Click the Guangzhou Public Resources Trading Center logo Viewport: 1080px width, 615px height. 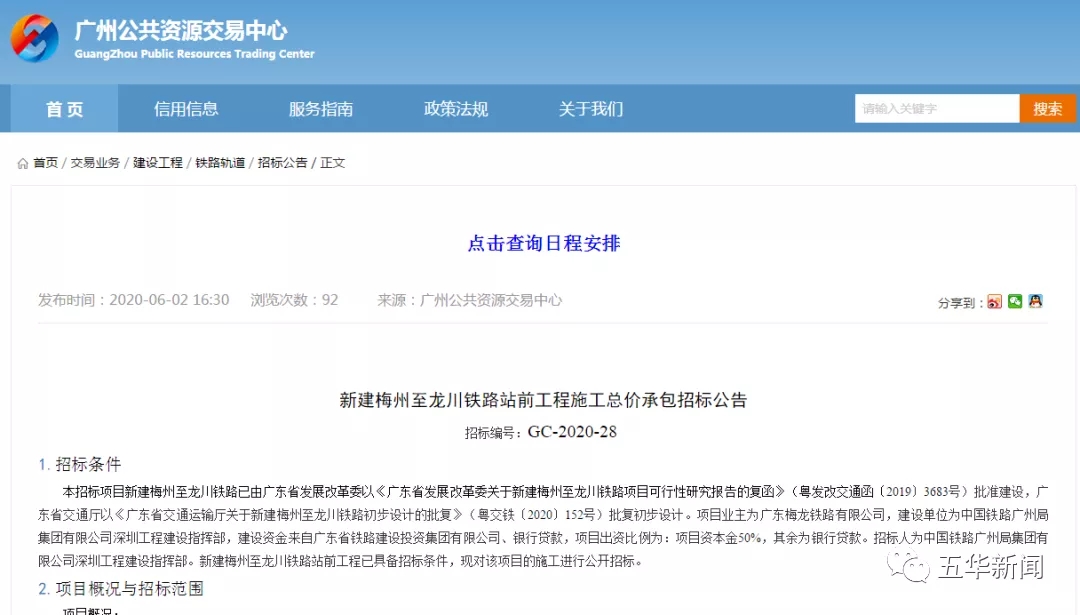[35, 39]
